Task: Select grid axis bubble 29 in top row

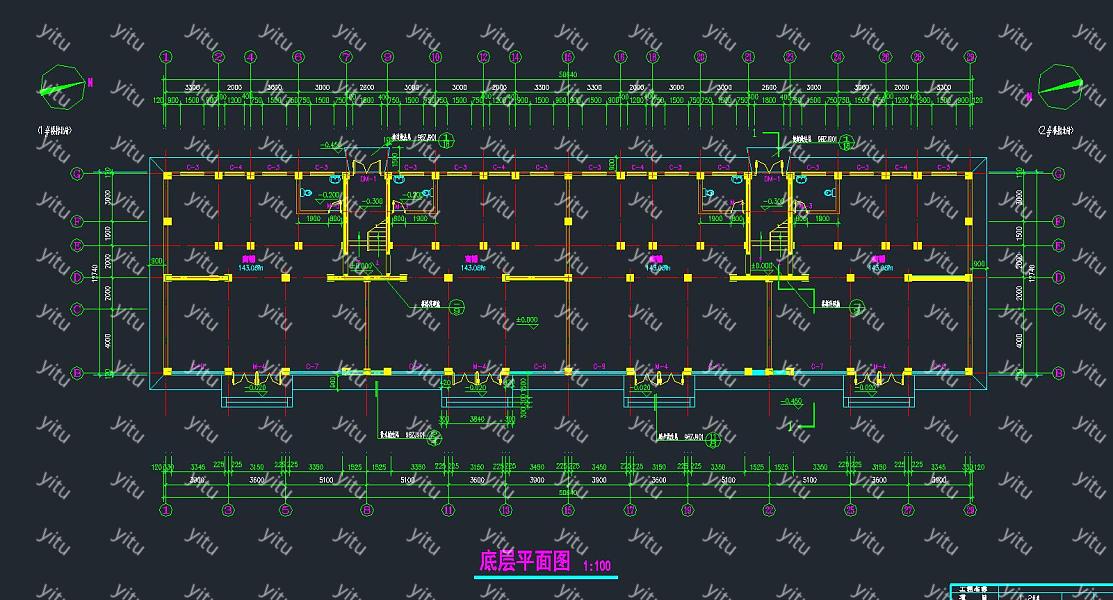Action: point(968,58)
